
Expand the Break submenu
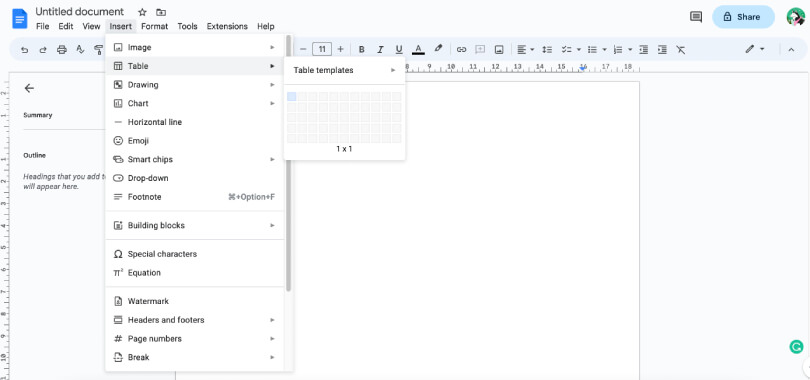[x=195, y=357]
